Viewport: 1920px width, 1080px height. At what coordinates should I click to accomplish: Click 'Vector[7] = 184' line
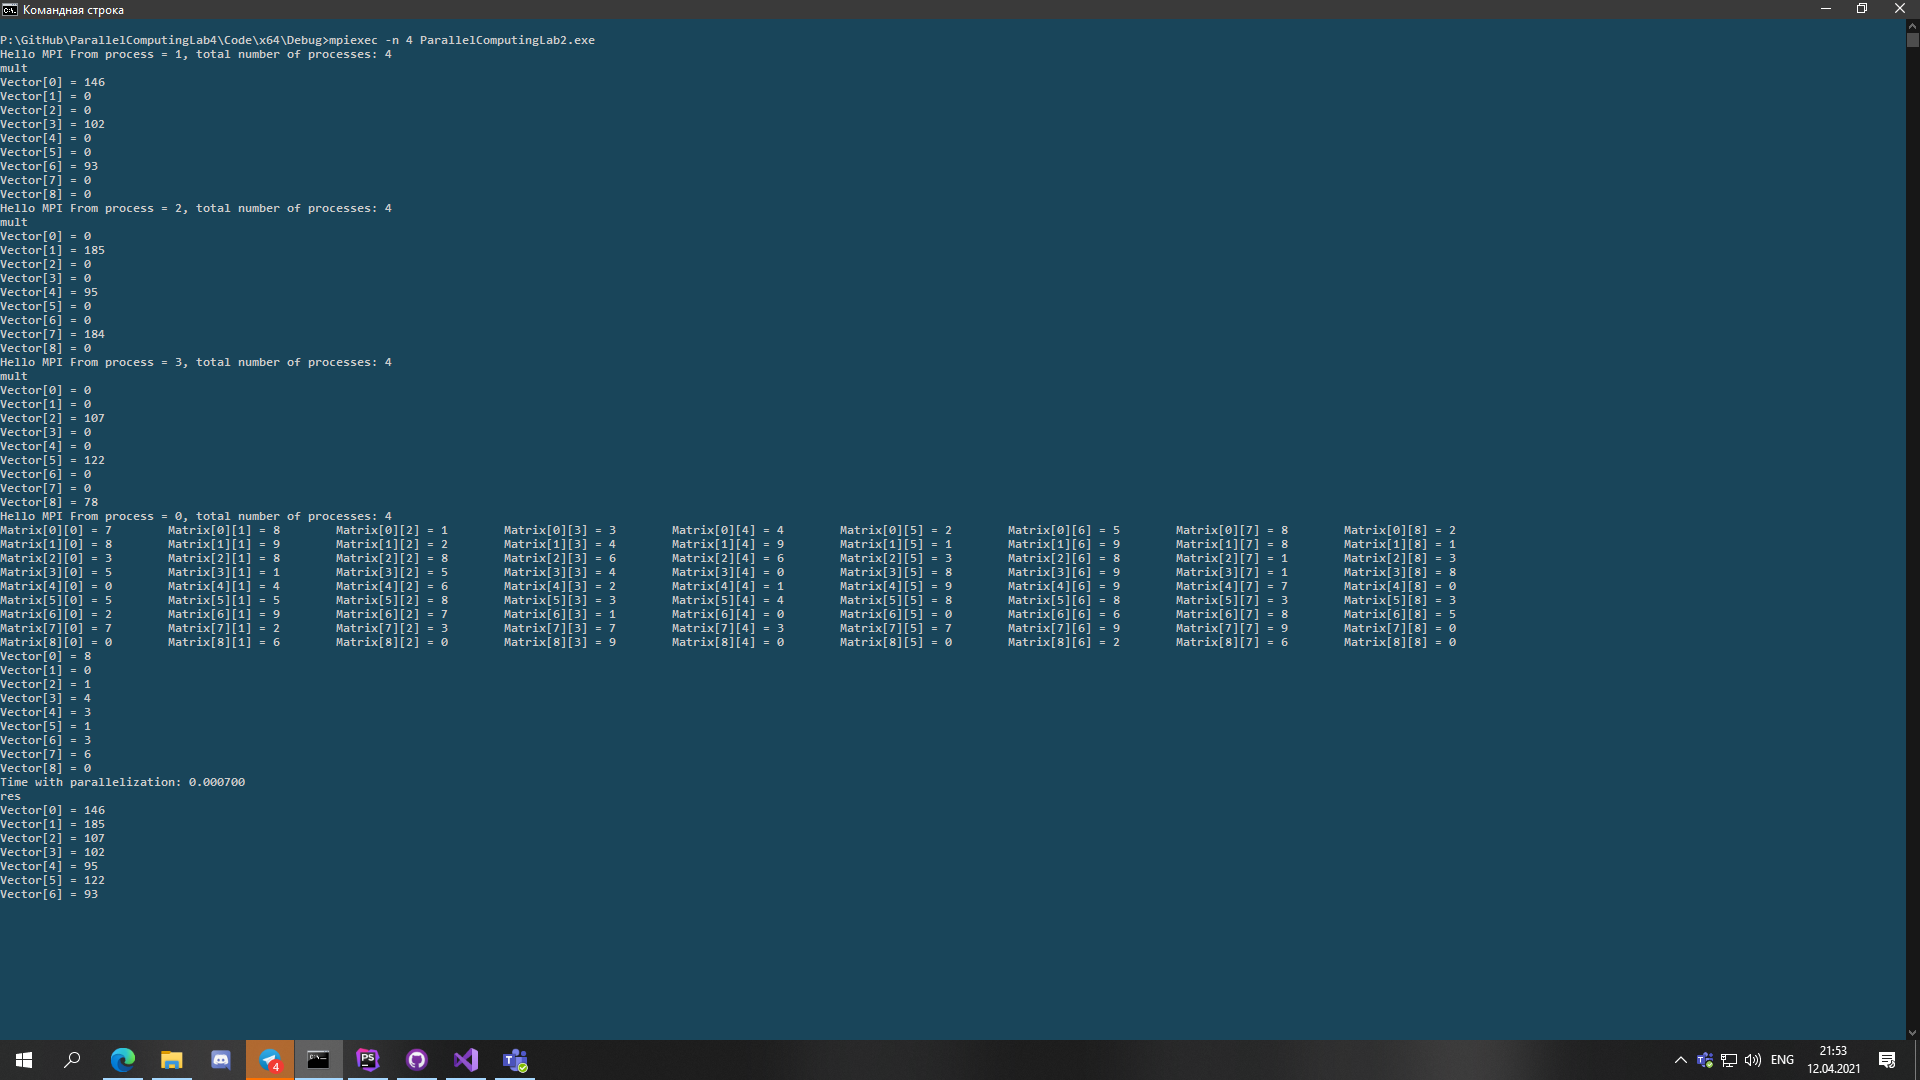pyautogui.click(x=52, y=334)
